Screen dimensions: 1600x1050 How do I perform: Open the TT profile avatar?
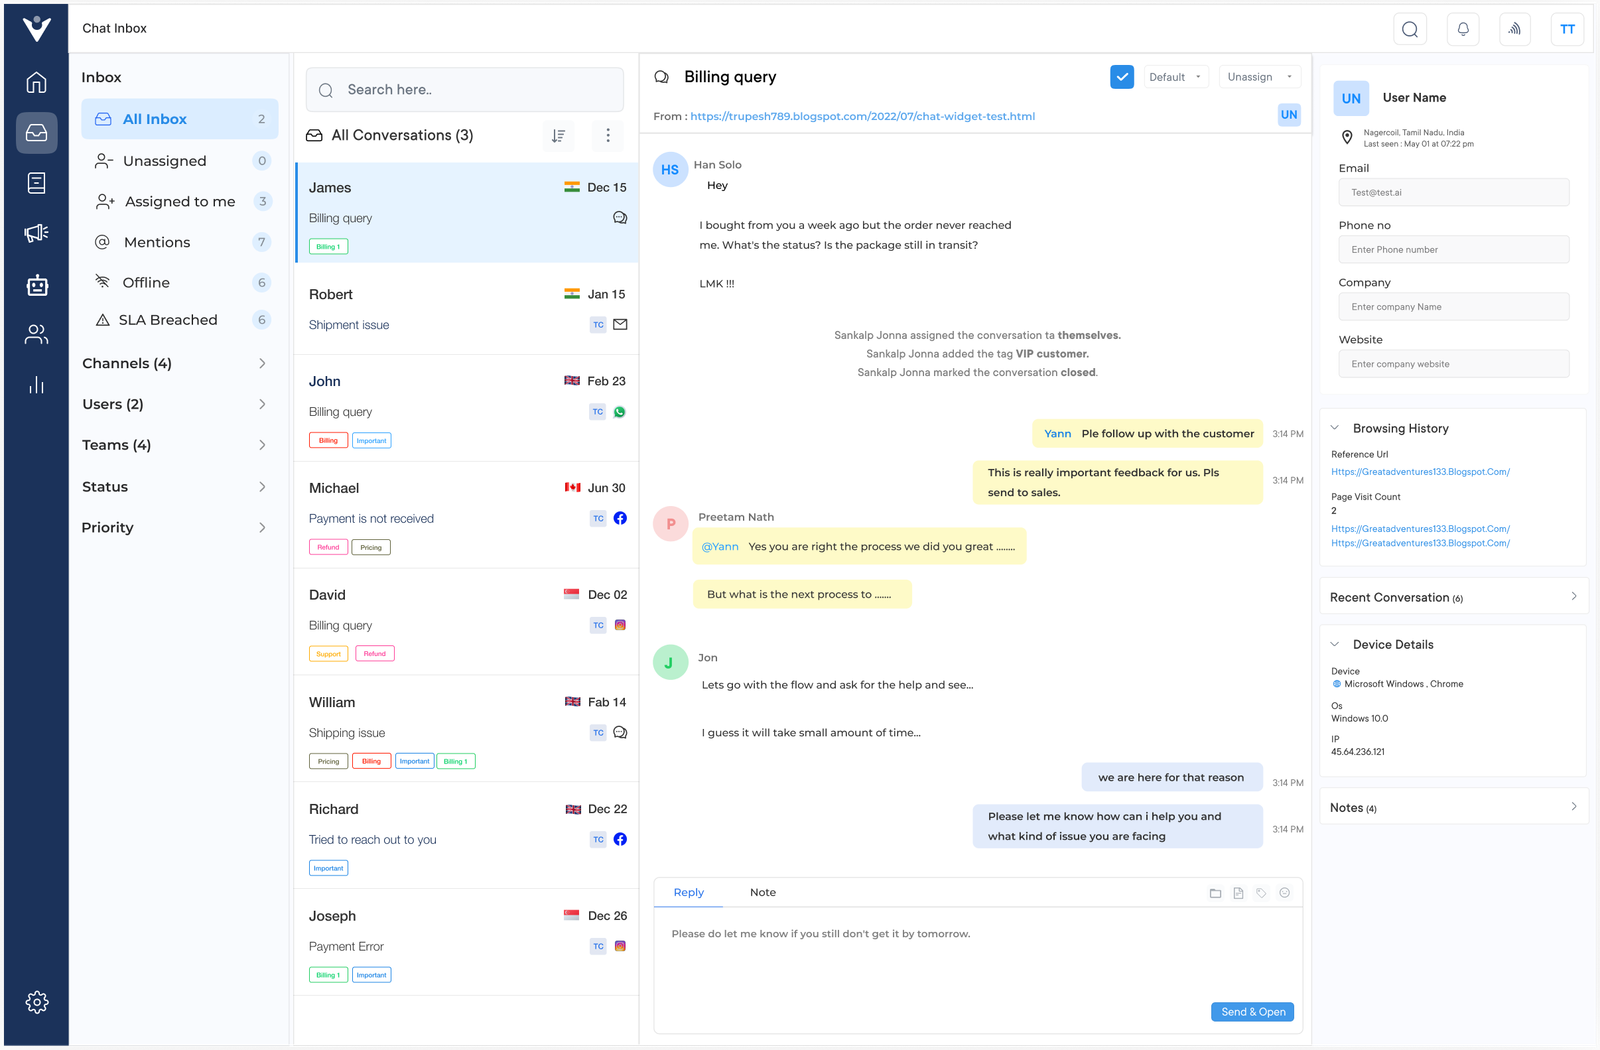1568,29
